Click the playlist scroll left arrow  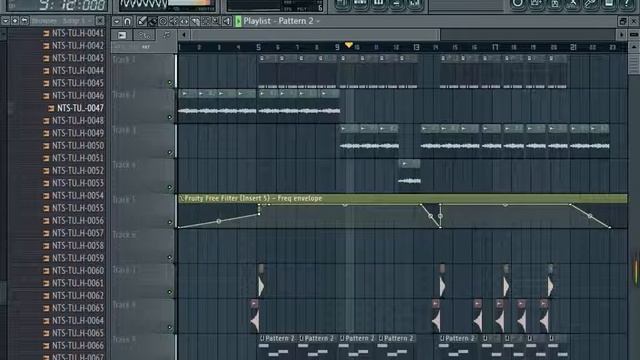point(184,35)
